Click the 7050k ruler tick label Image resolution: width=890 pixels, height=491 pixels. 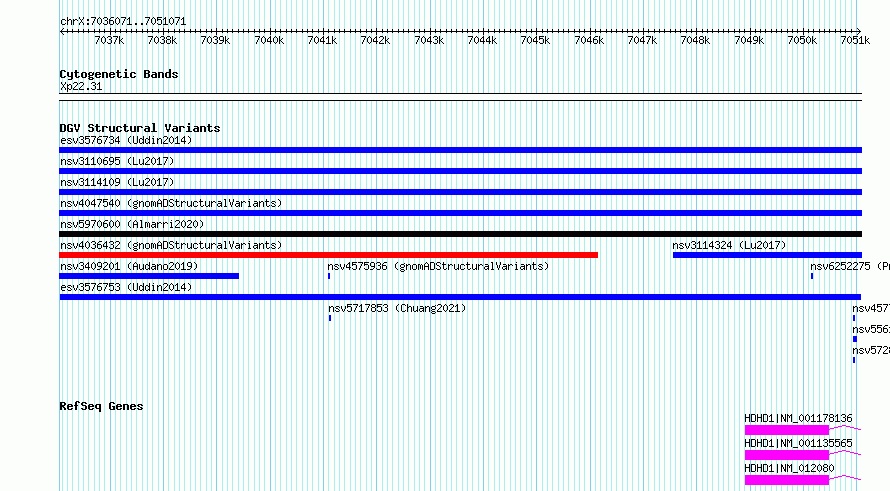click(x=803, y=40)
